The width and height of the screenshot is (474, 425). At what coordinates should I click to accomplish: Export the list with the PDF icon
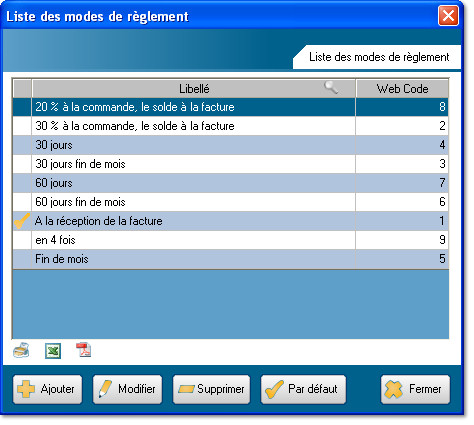tap(83, 350)
